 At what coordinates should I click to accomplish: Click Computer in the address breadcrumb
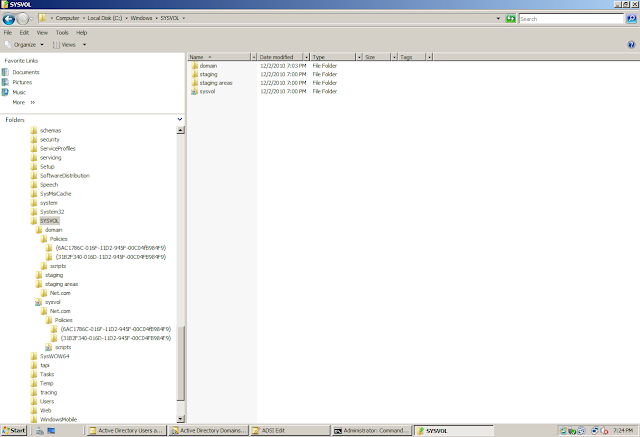click(67, 18)
